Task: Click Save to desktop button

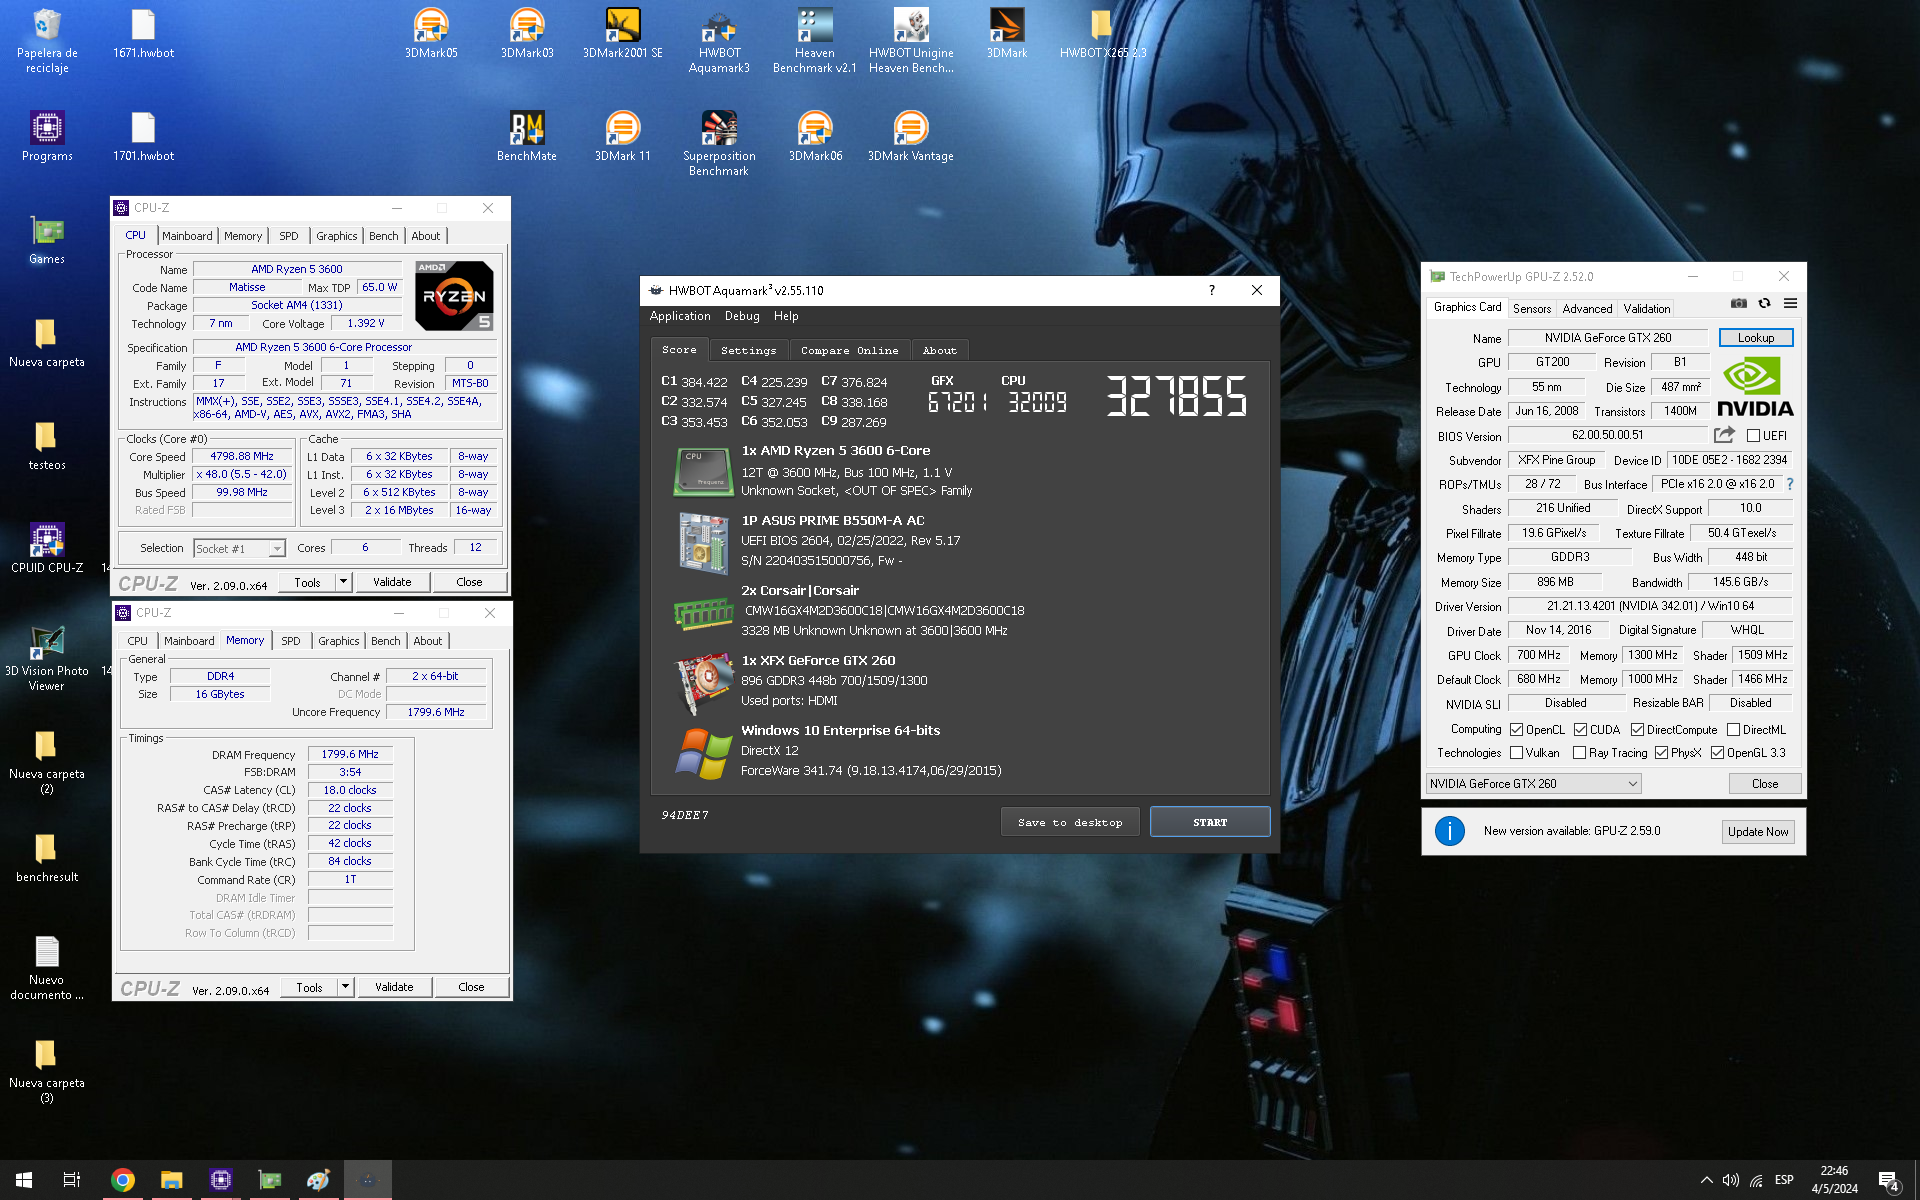Action: (x=1070, y=822)
